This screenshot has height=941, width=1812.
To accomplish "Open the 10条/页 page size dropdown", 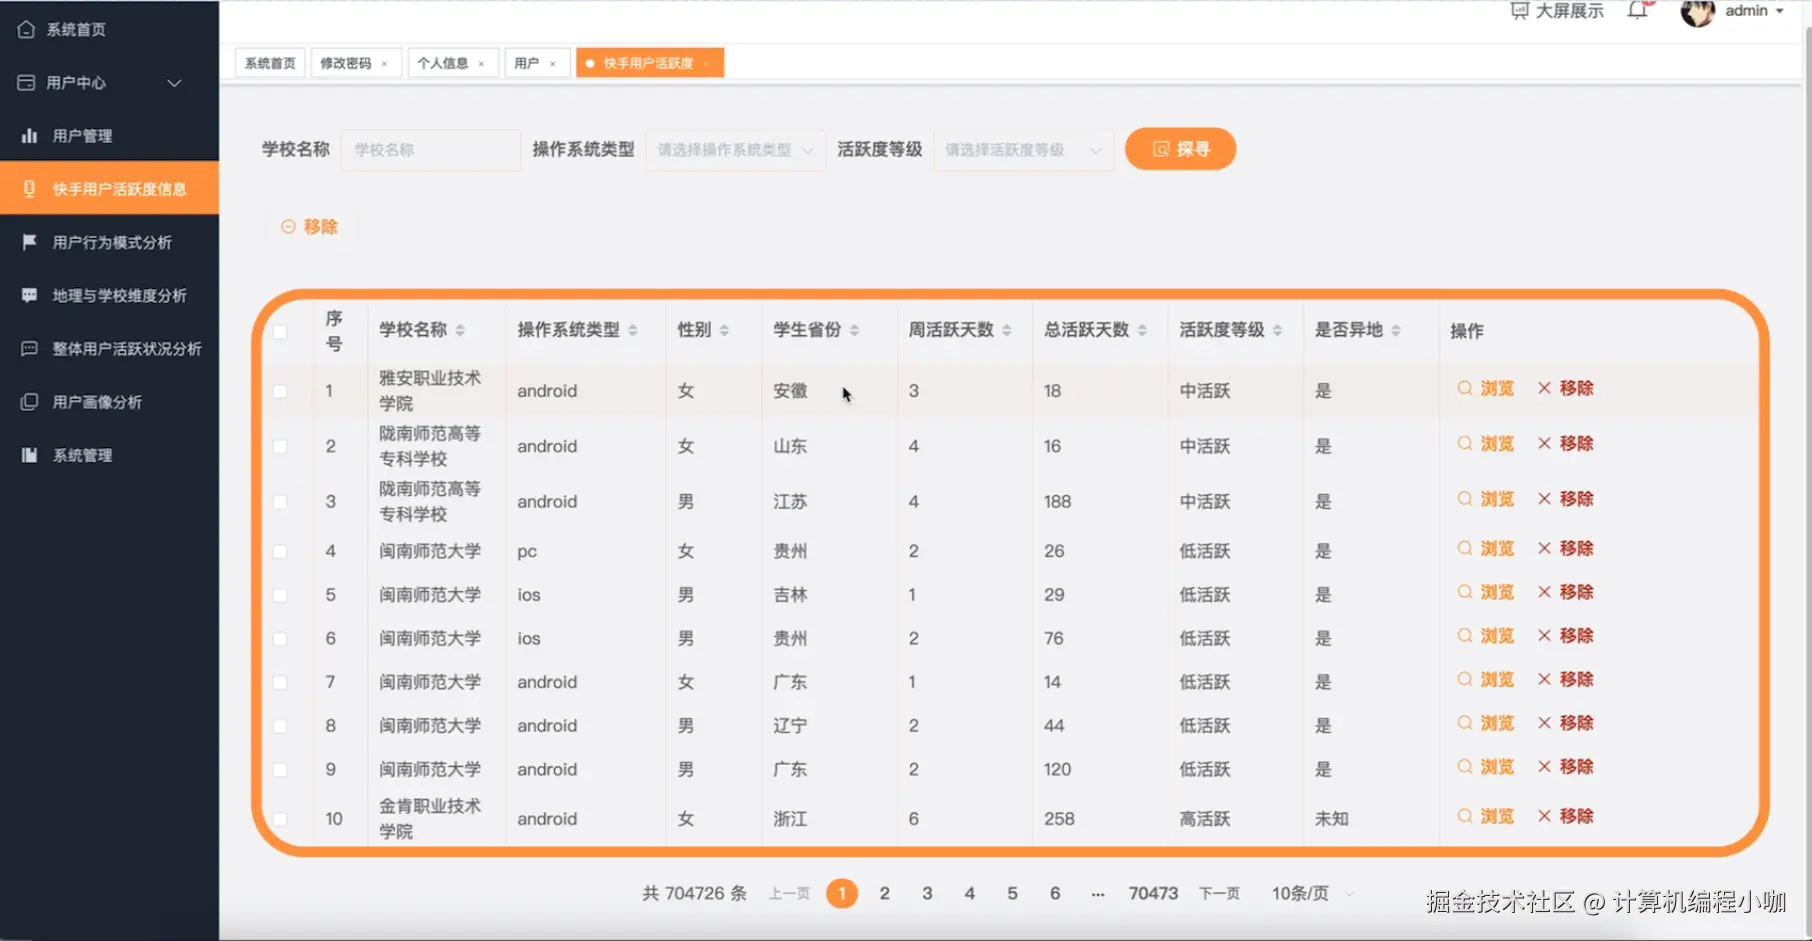I will (1313, 893).
